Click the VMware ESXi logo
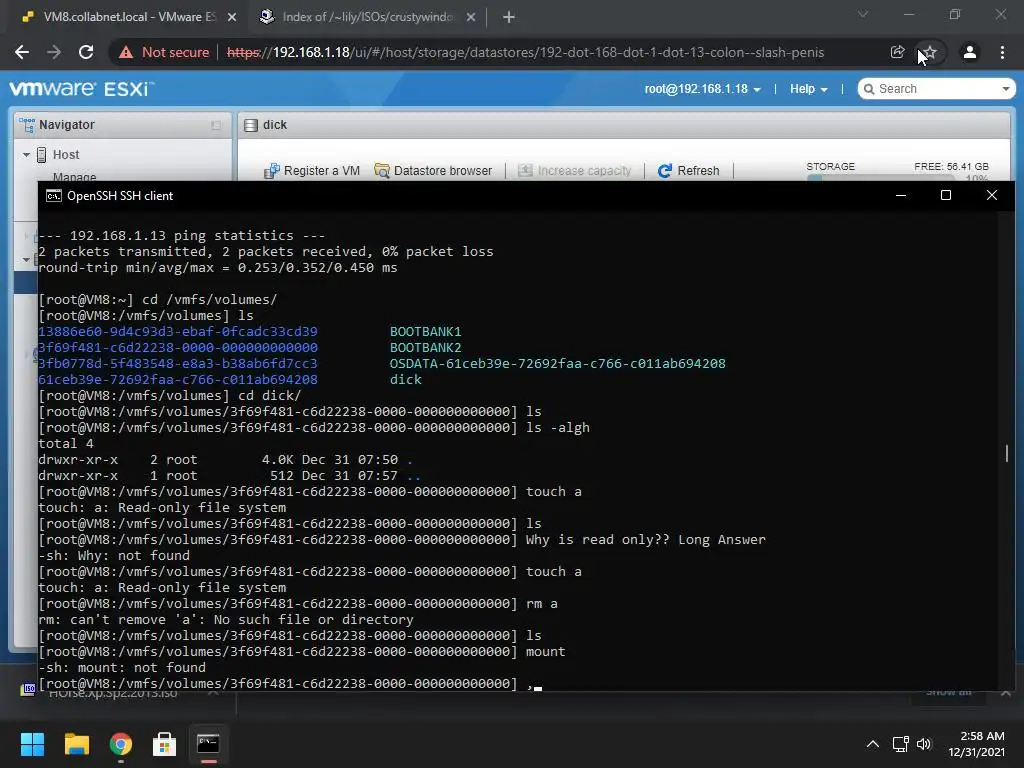The height and width of the screenshot is (768, 1024). coord(82,88)
